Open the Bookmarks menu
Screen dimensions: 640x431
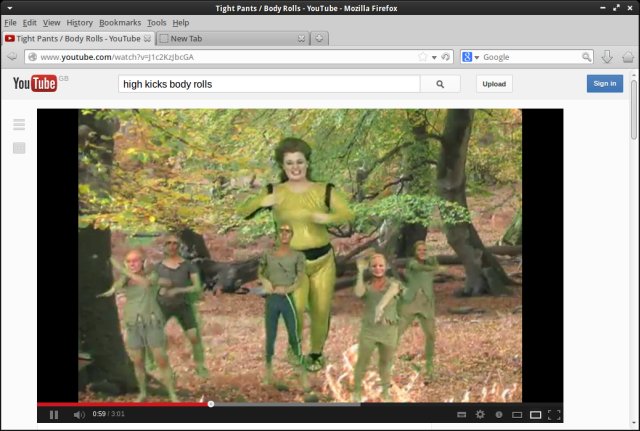(120, 23)
